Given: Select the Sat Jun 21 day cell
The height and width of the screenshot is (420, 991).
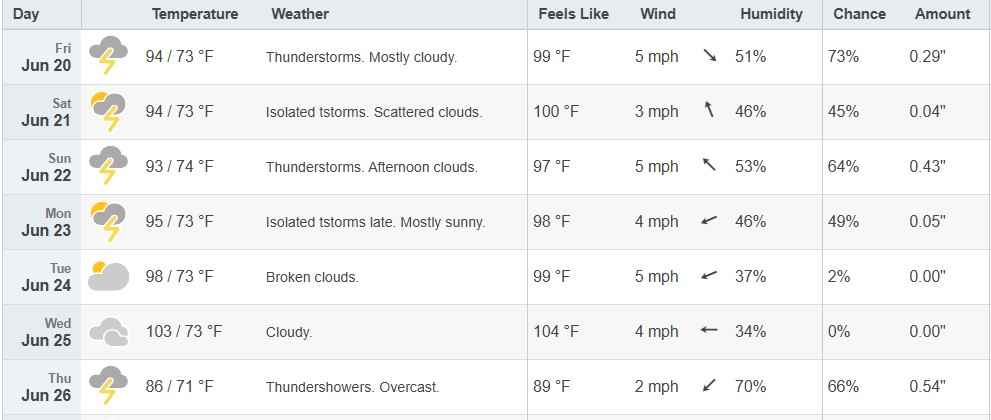Looking at the screenshot, I should pyautogui.click(x=42, y=112).
